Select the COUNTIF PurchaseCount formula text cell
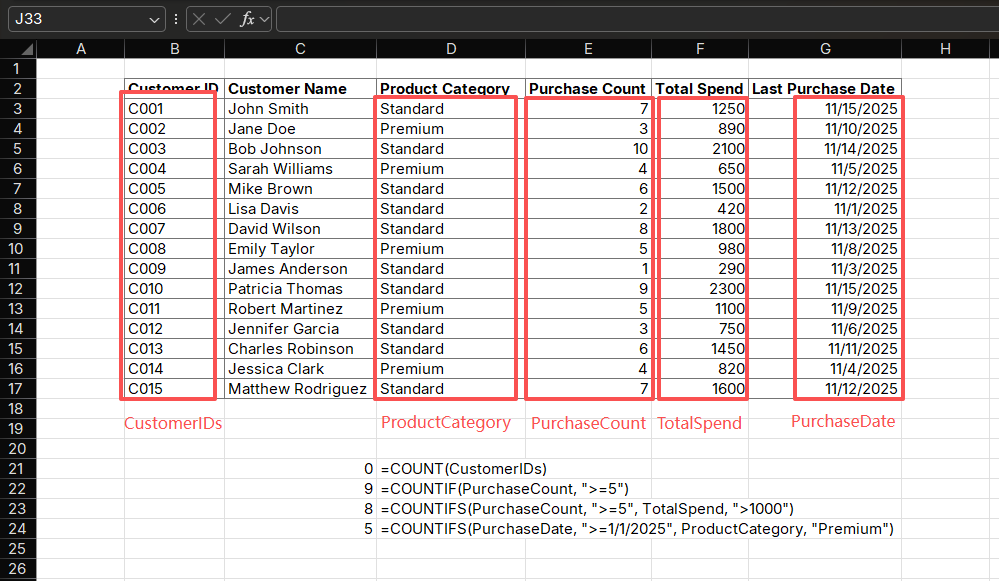 505,489
